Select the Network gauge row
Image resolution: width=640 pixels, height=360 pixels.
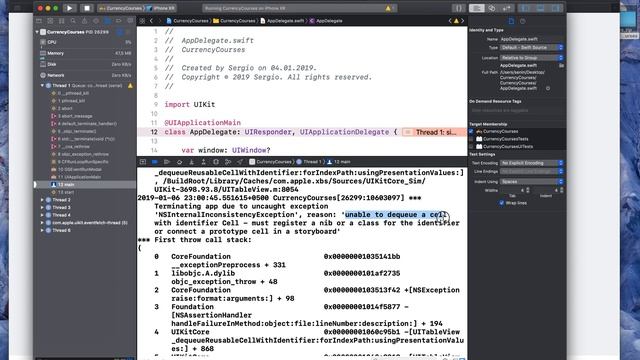point(85,75)
